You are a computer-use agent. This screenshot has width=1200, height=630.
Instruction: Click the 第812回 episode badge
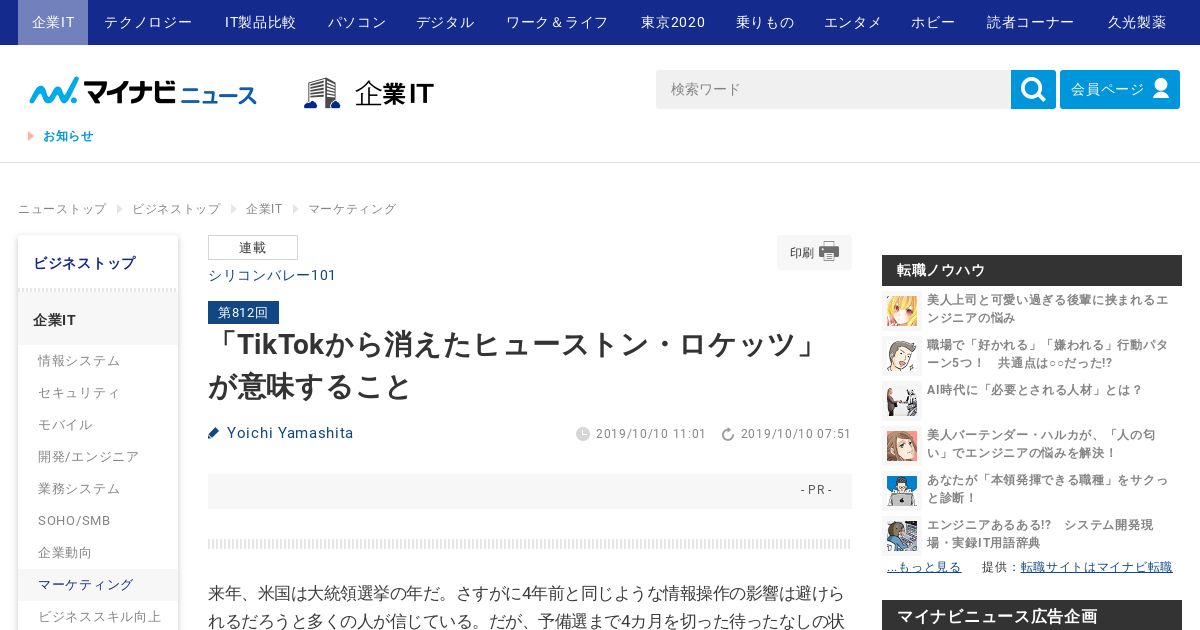[x=243, y=313]
